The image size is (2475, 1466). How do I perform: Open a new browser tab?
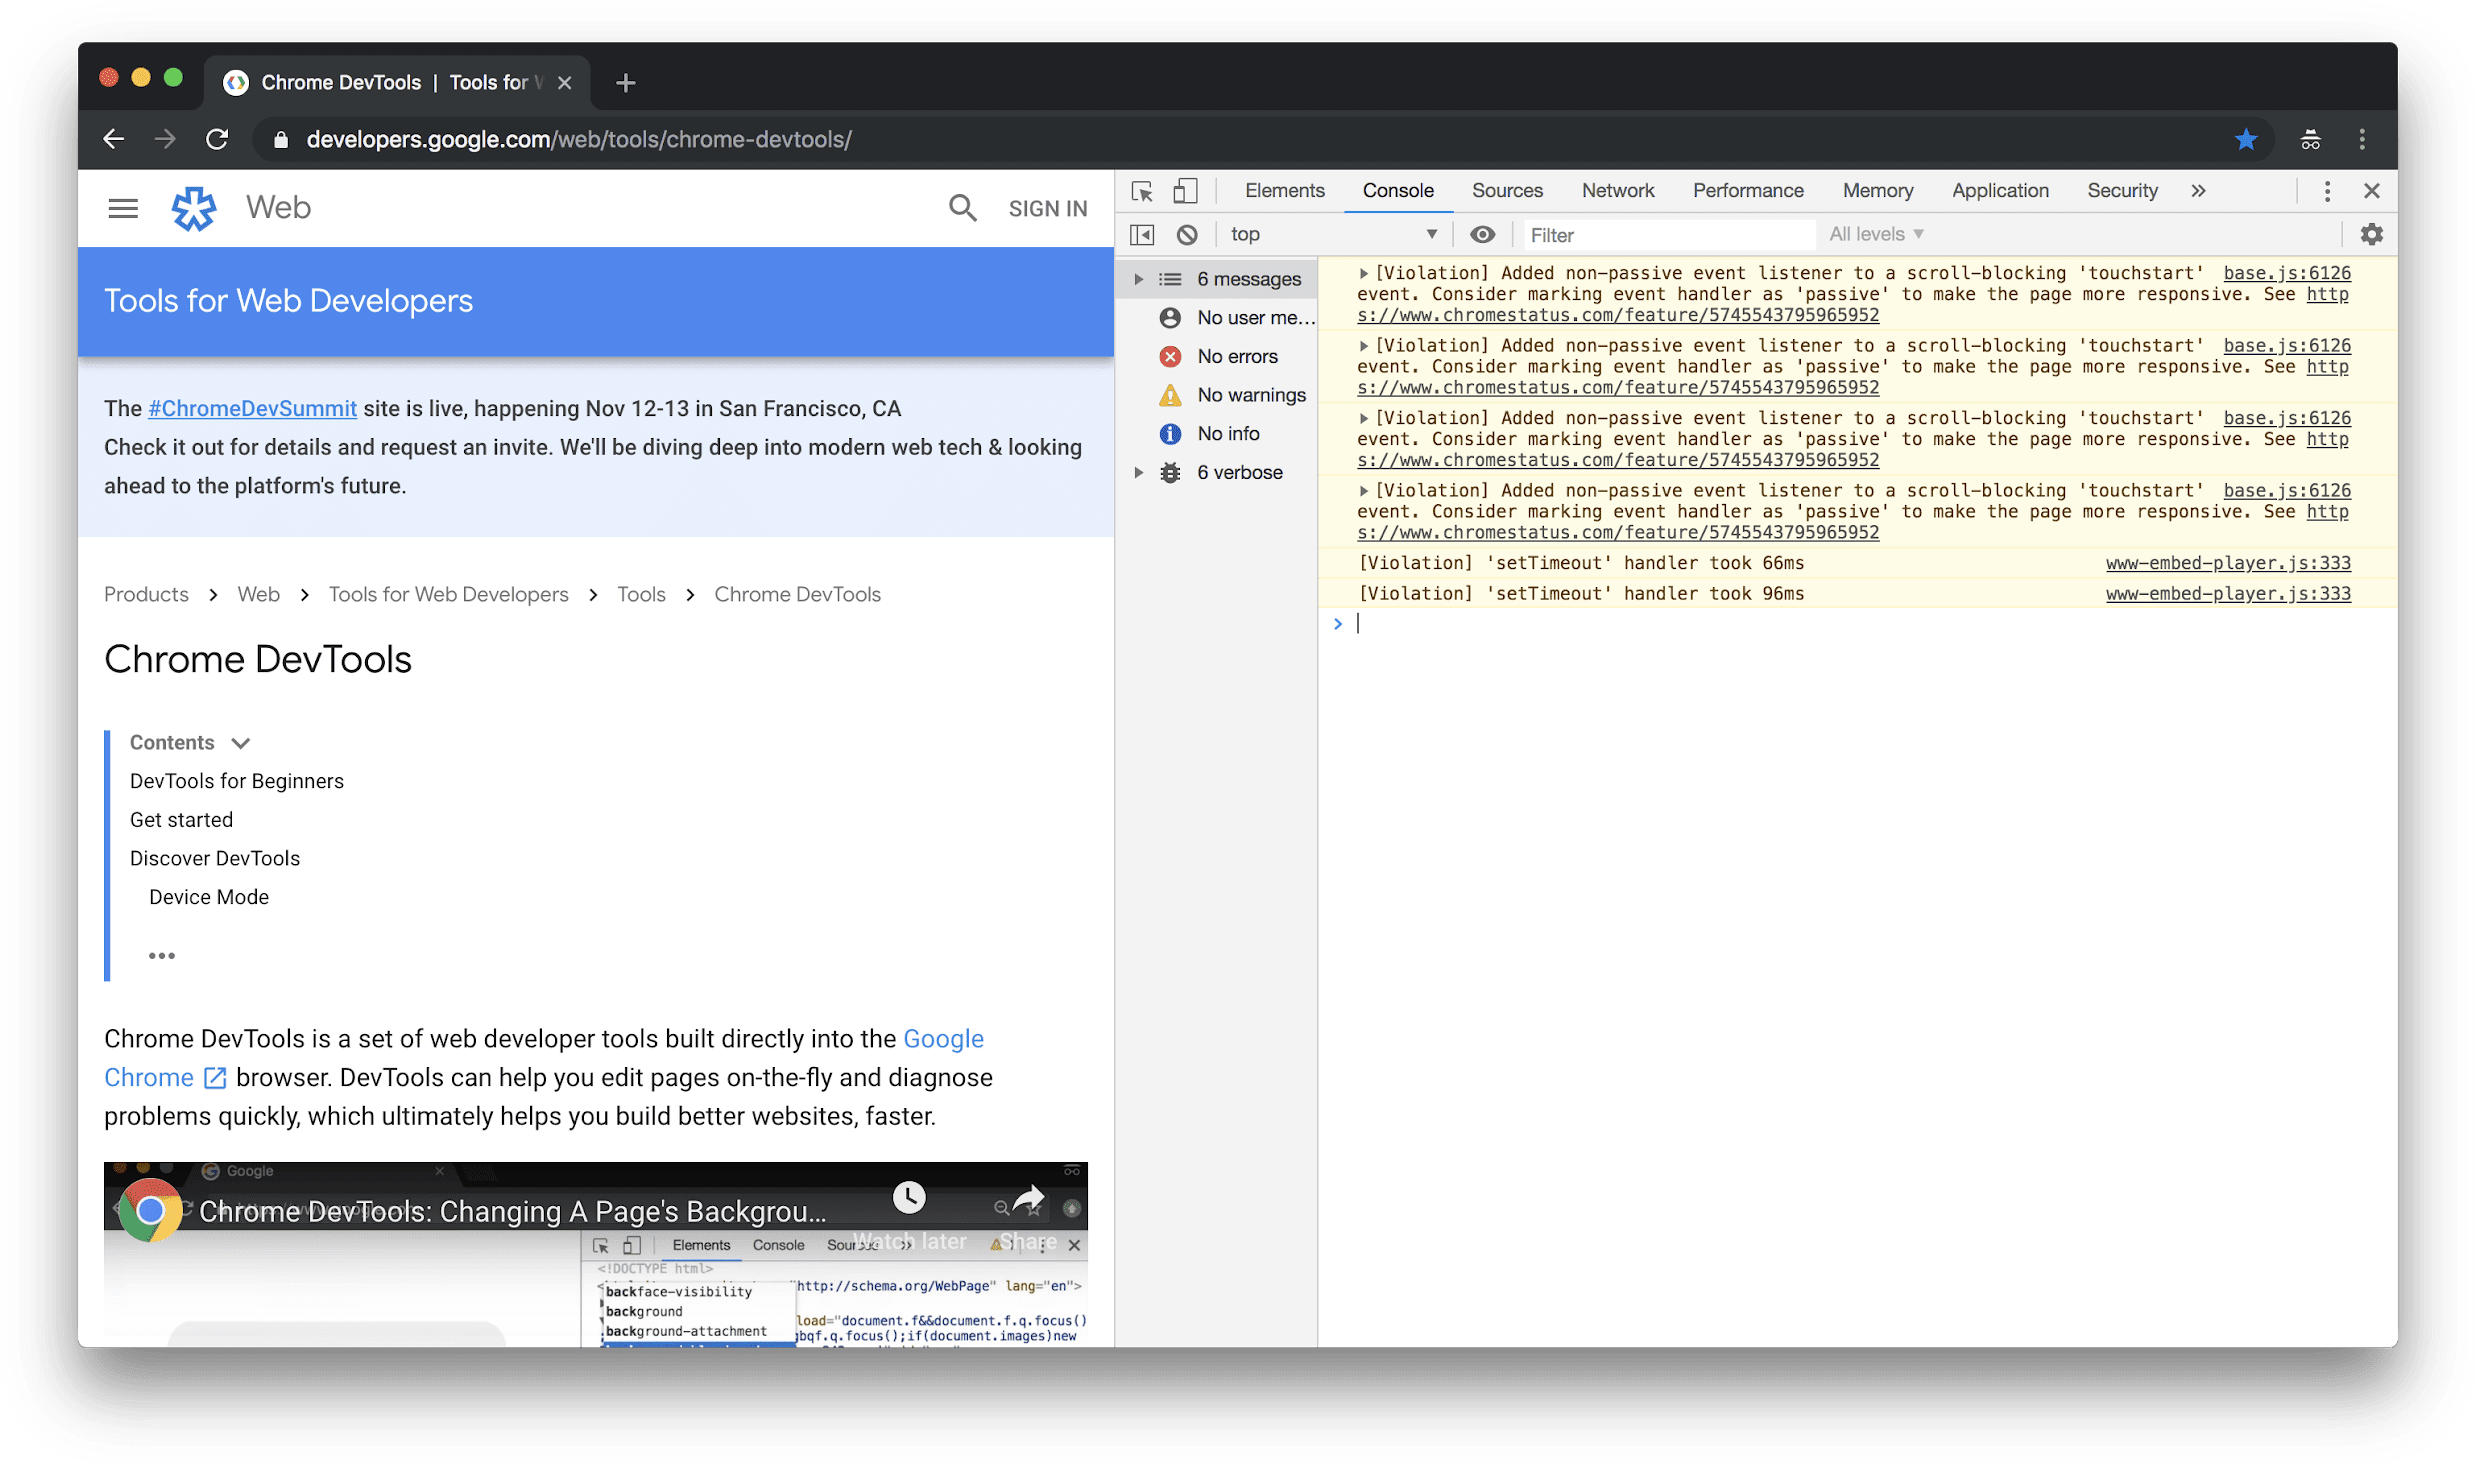(x=626, y=83)
